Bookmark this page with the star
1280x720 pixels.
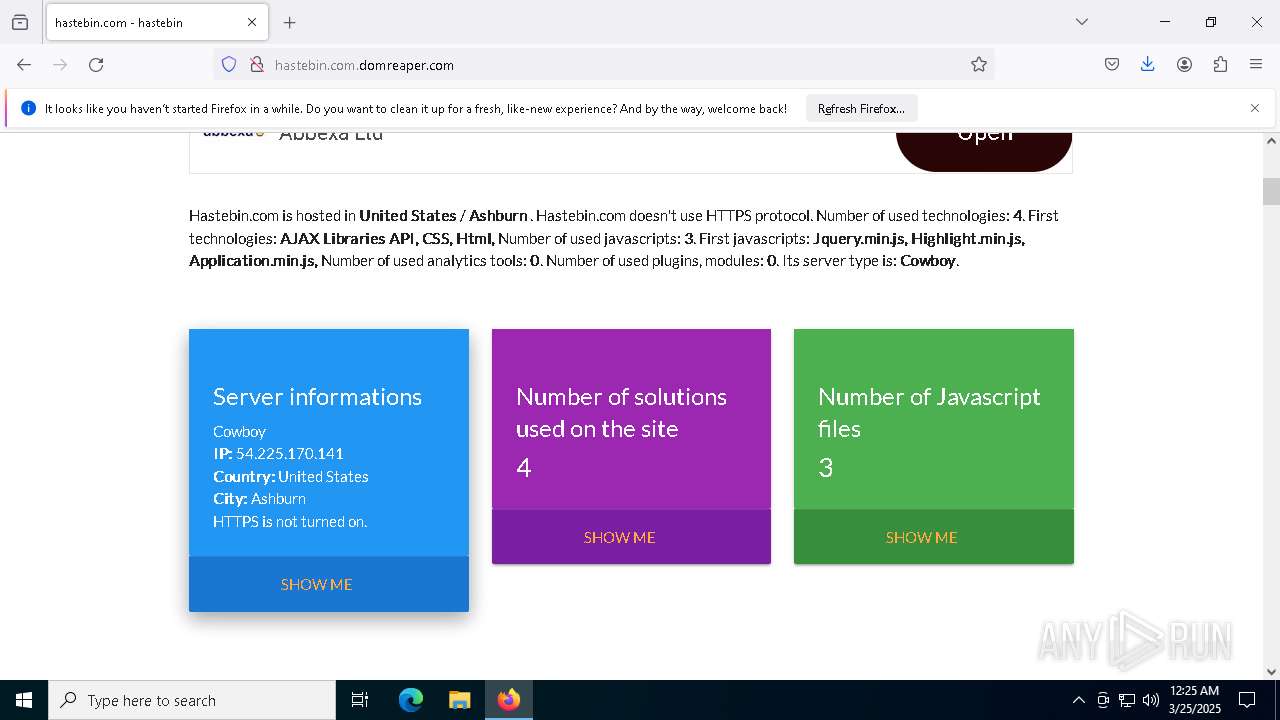(979, 64)
